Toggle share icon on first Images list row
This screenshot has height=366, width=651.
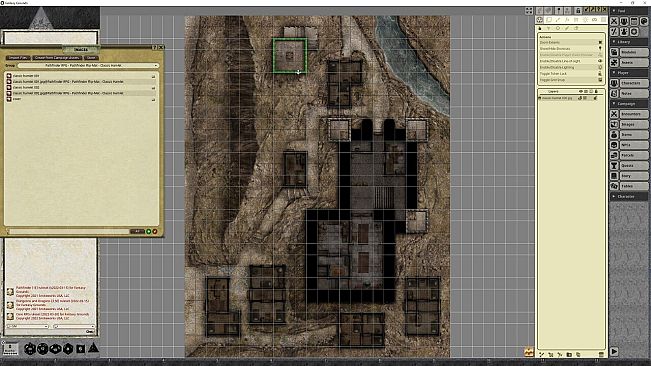tap(153, 76)
